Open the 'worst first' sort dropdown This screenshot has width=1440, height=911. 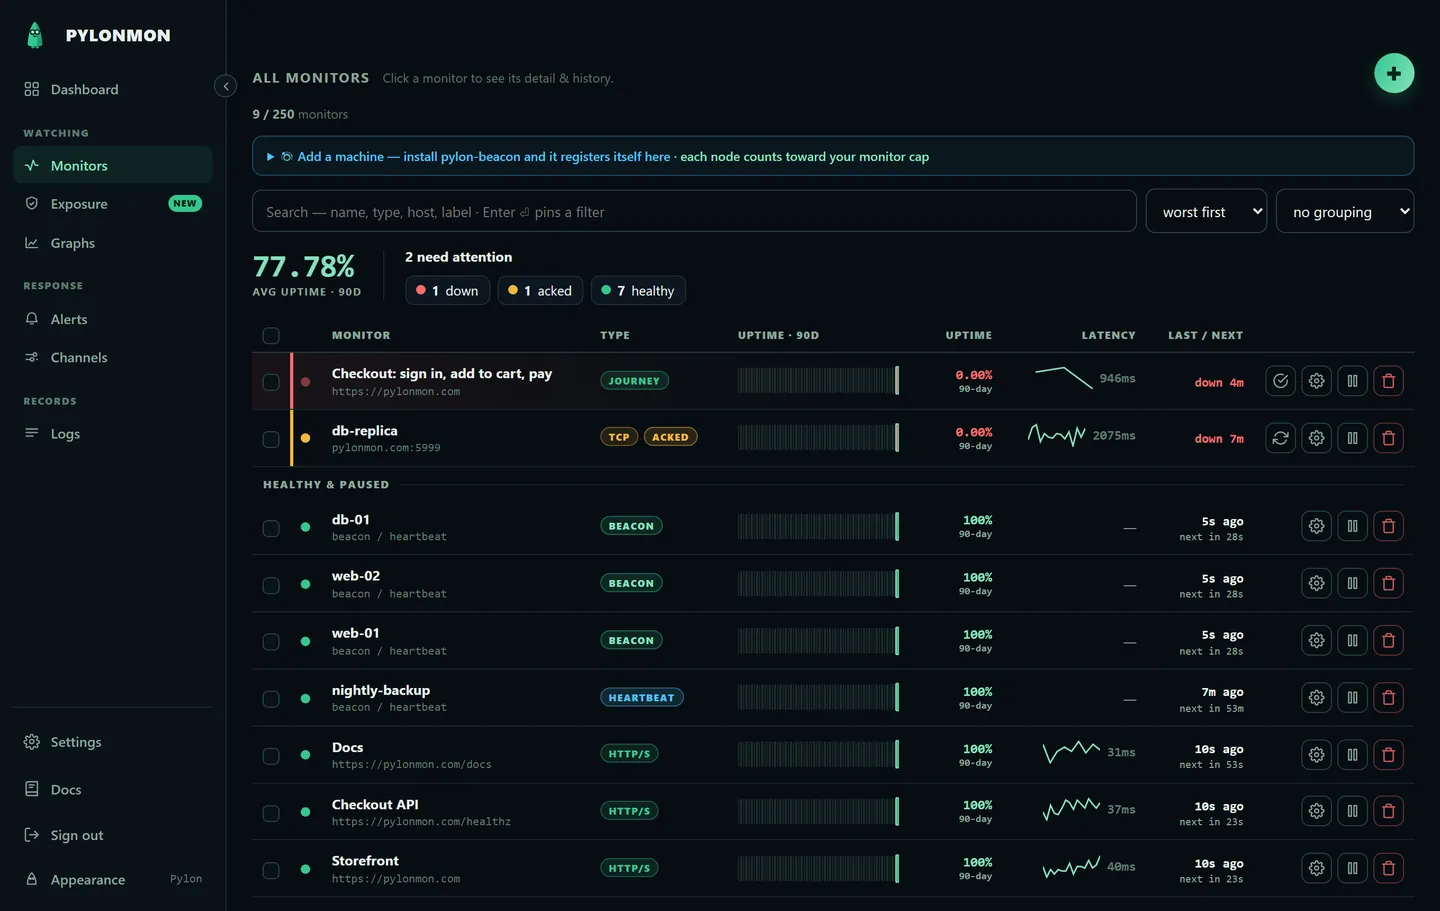click(x=1206, y=211)
